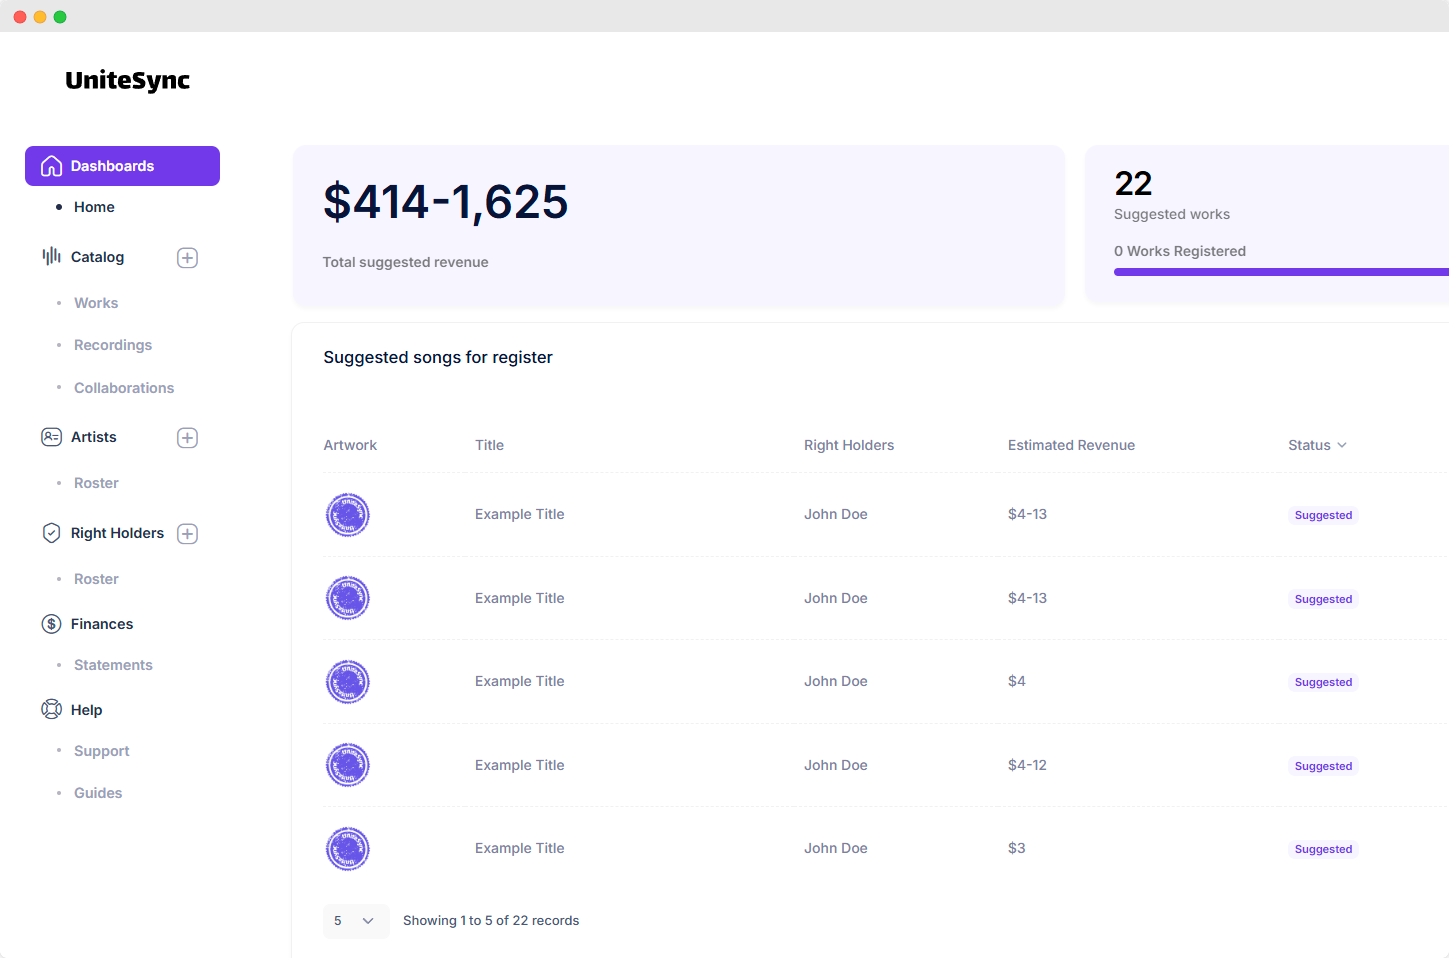Open the records-per-page dropdown showing 5
1449x958 pixels.
pyautogui.click(x=355, y=921)
